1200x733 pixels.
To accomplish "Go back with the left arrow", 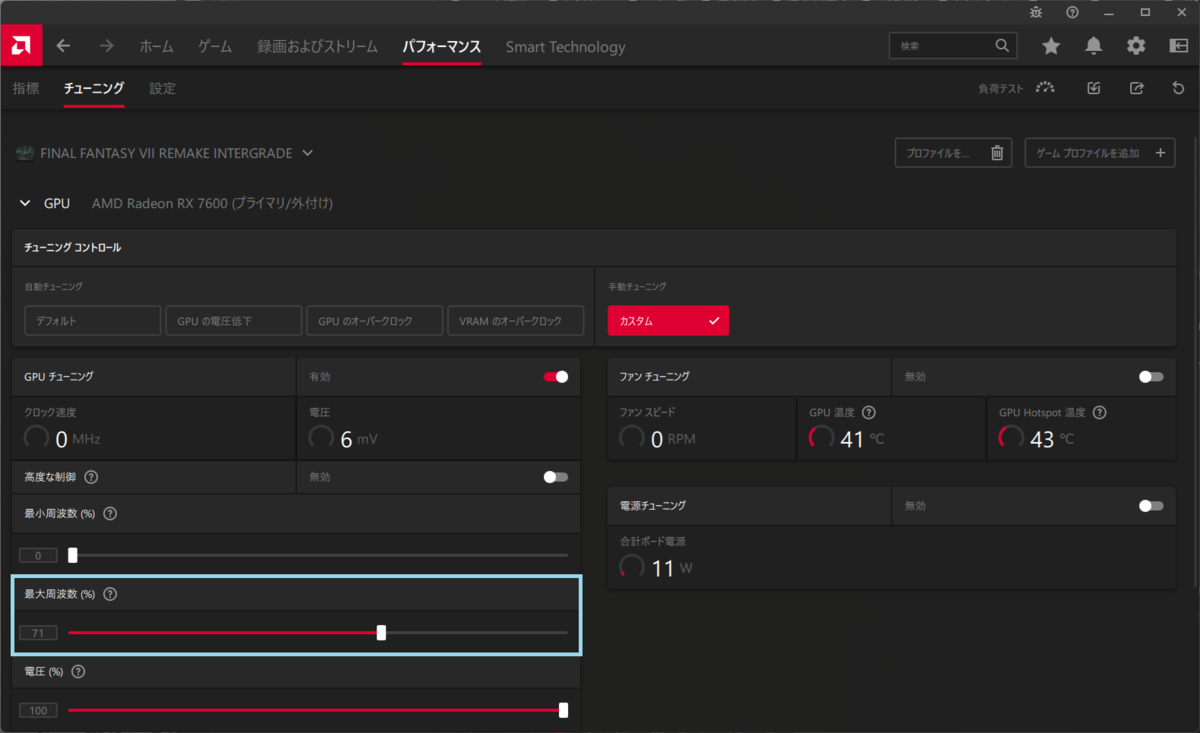I will click(x=64, y=46).
